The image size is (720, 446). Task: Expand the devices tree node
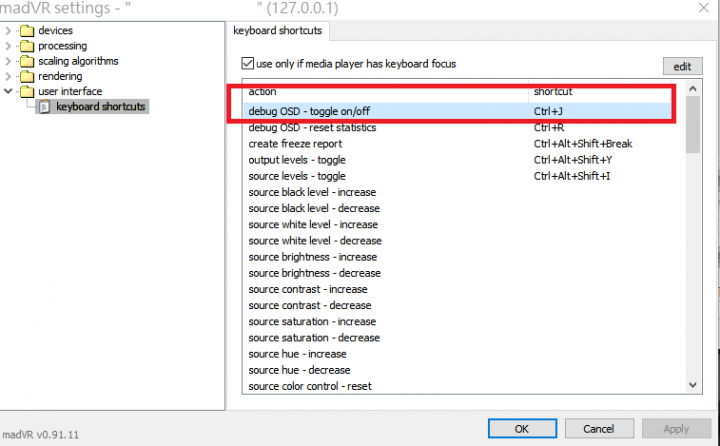(x=8, y=31)
